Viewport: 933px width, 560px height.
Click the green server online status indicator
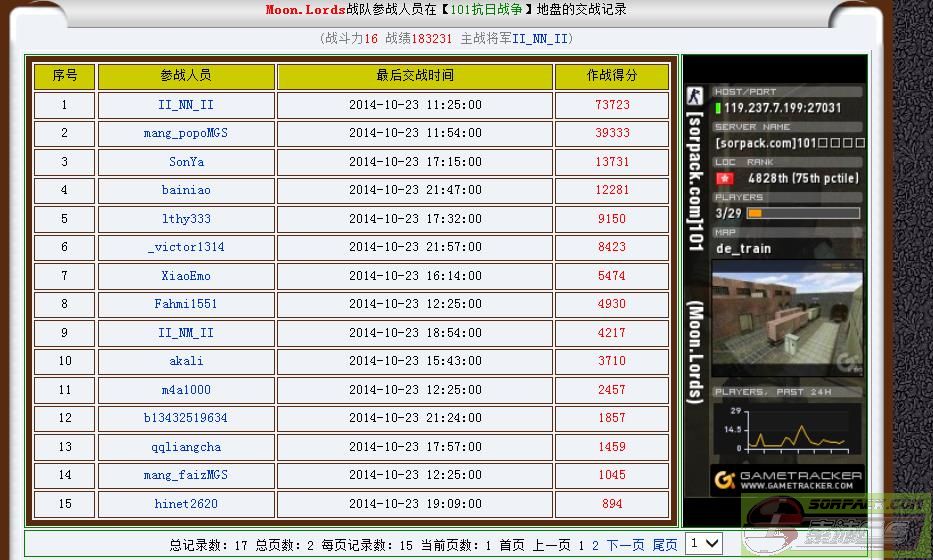pyautogui.click(x=718, y=108)
